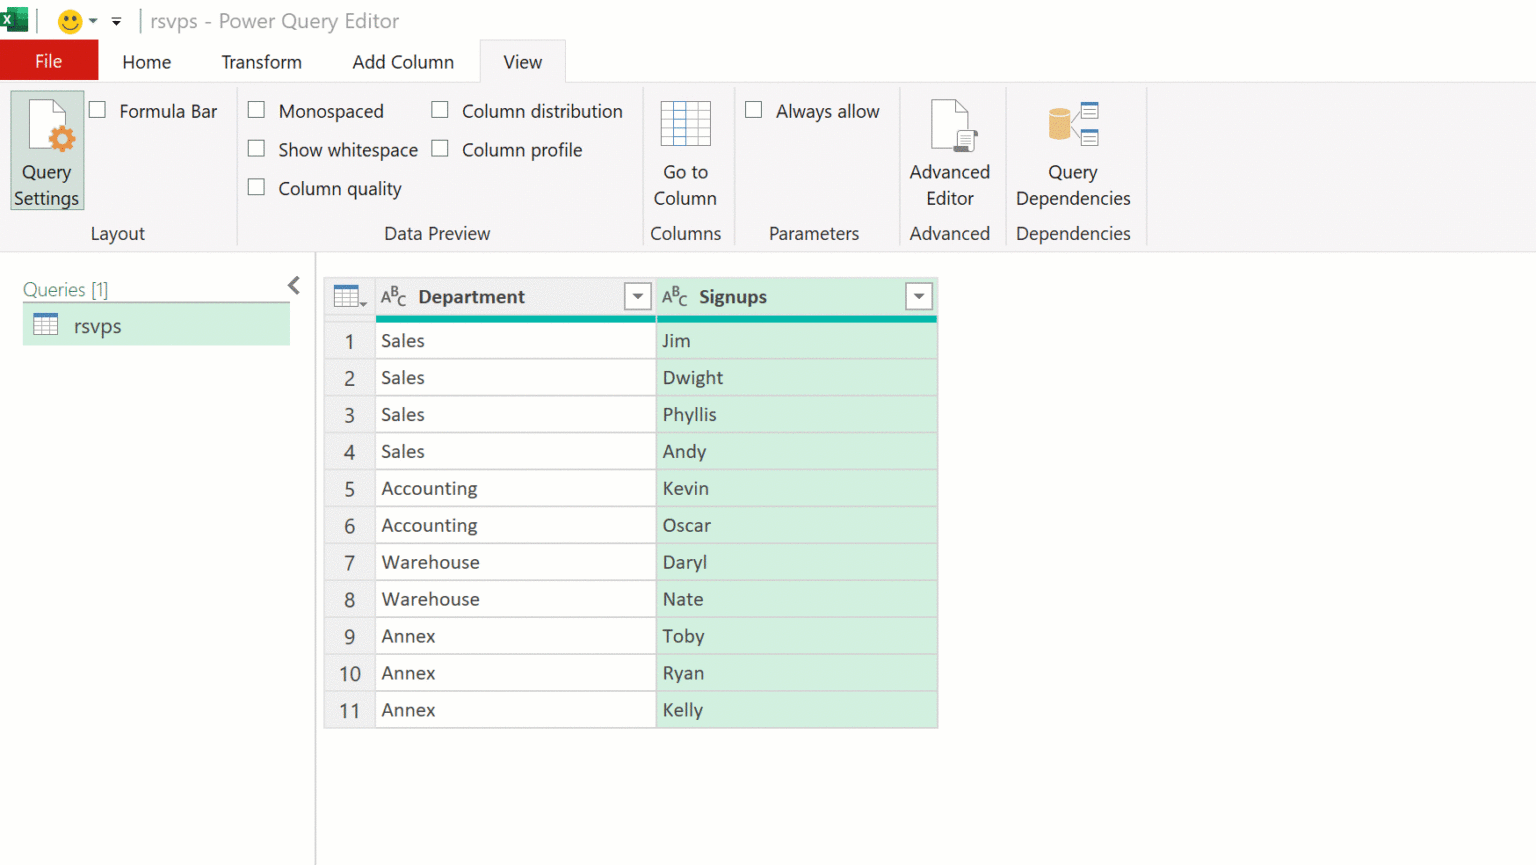Screen dimensions: 1536x865
Task: Collapse the Queries pane
Action: click(x=294, y=286)
